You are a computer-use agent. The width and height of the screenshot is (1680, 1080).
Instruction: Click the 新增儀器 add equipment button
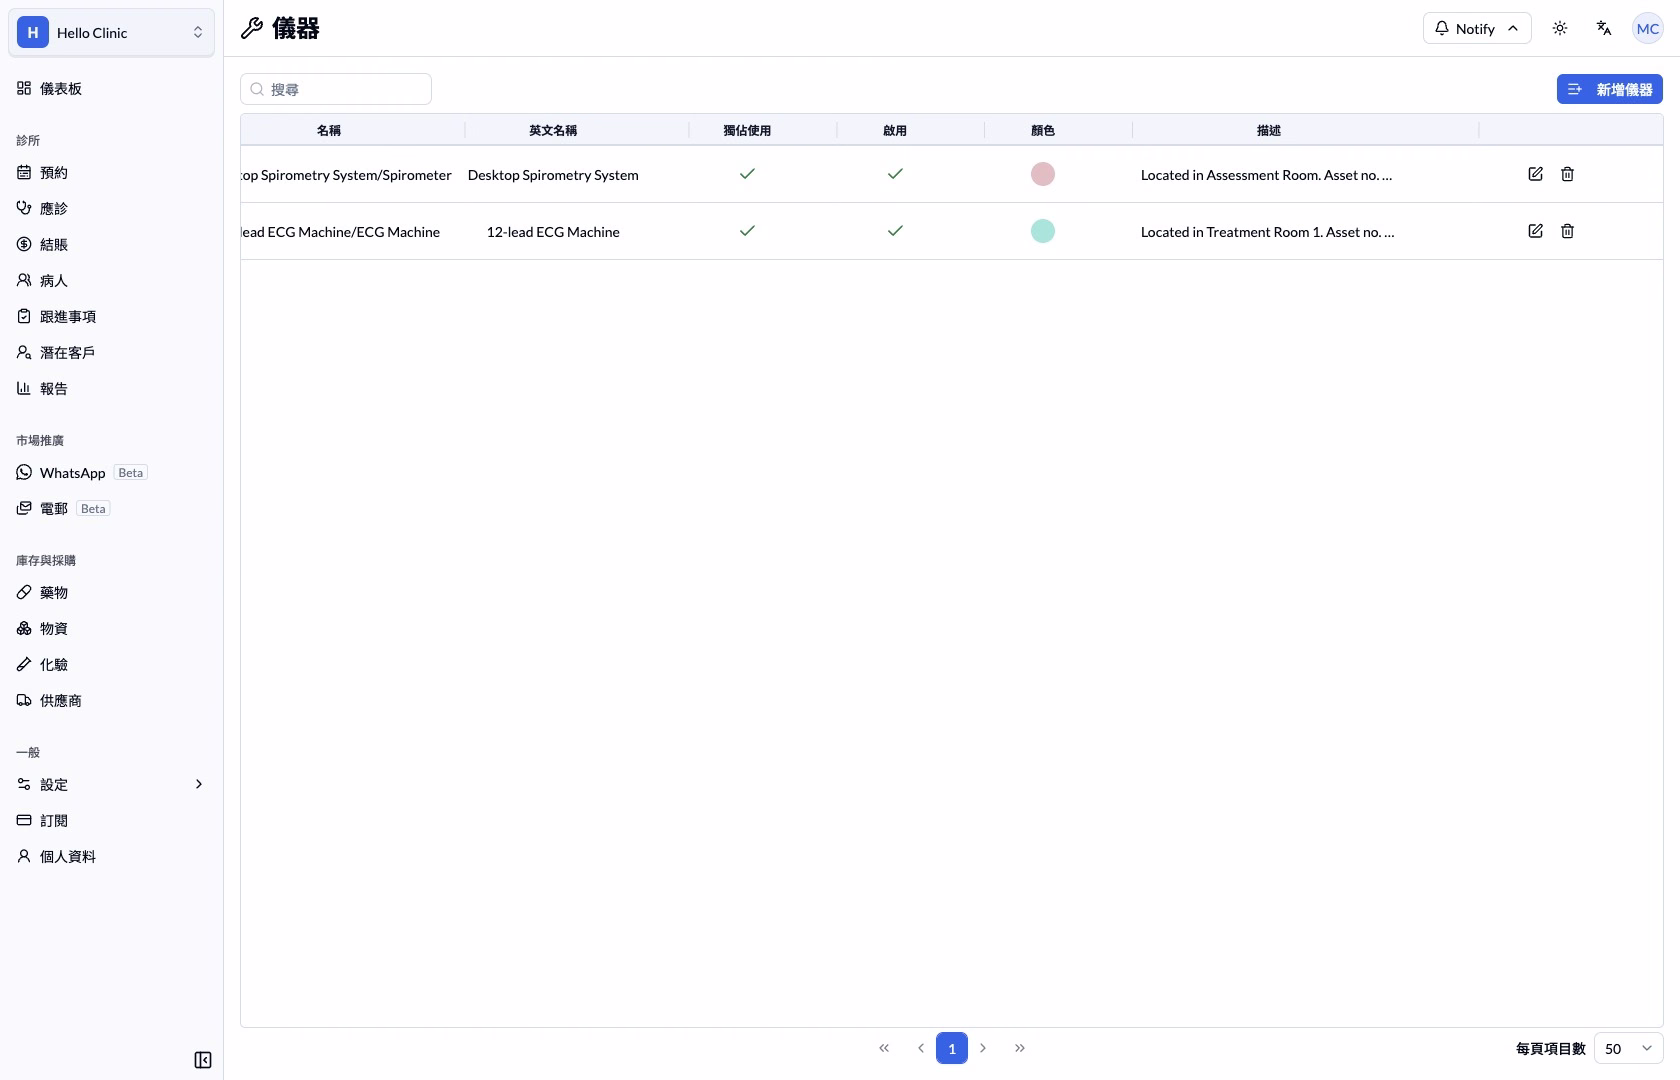(x=1609, y=89)
